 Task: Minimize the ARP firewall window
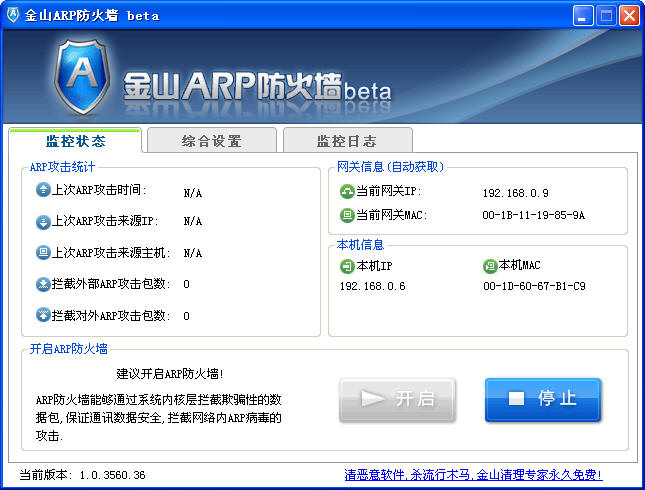[x=583, y=16]
